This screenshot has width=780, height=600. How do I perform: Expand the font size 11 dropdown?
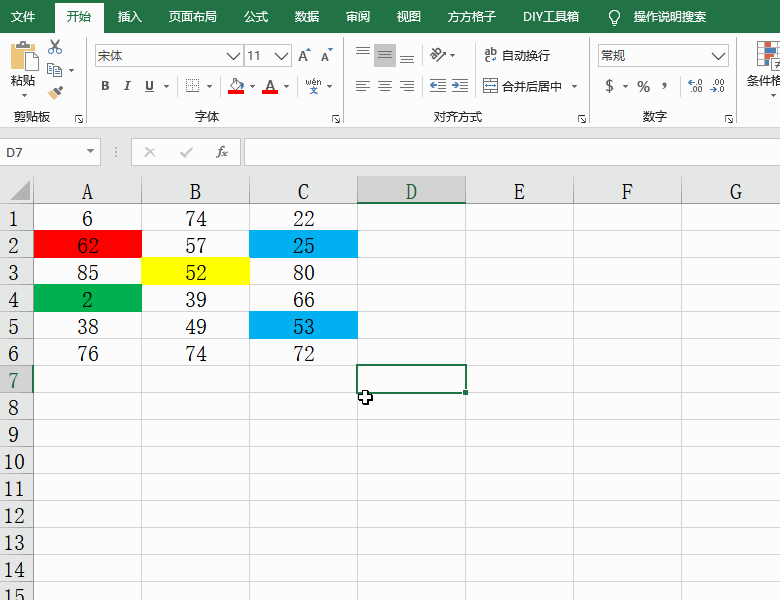[x=282, y=56]
